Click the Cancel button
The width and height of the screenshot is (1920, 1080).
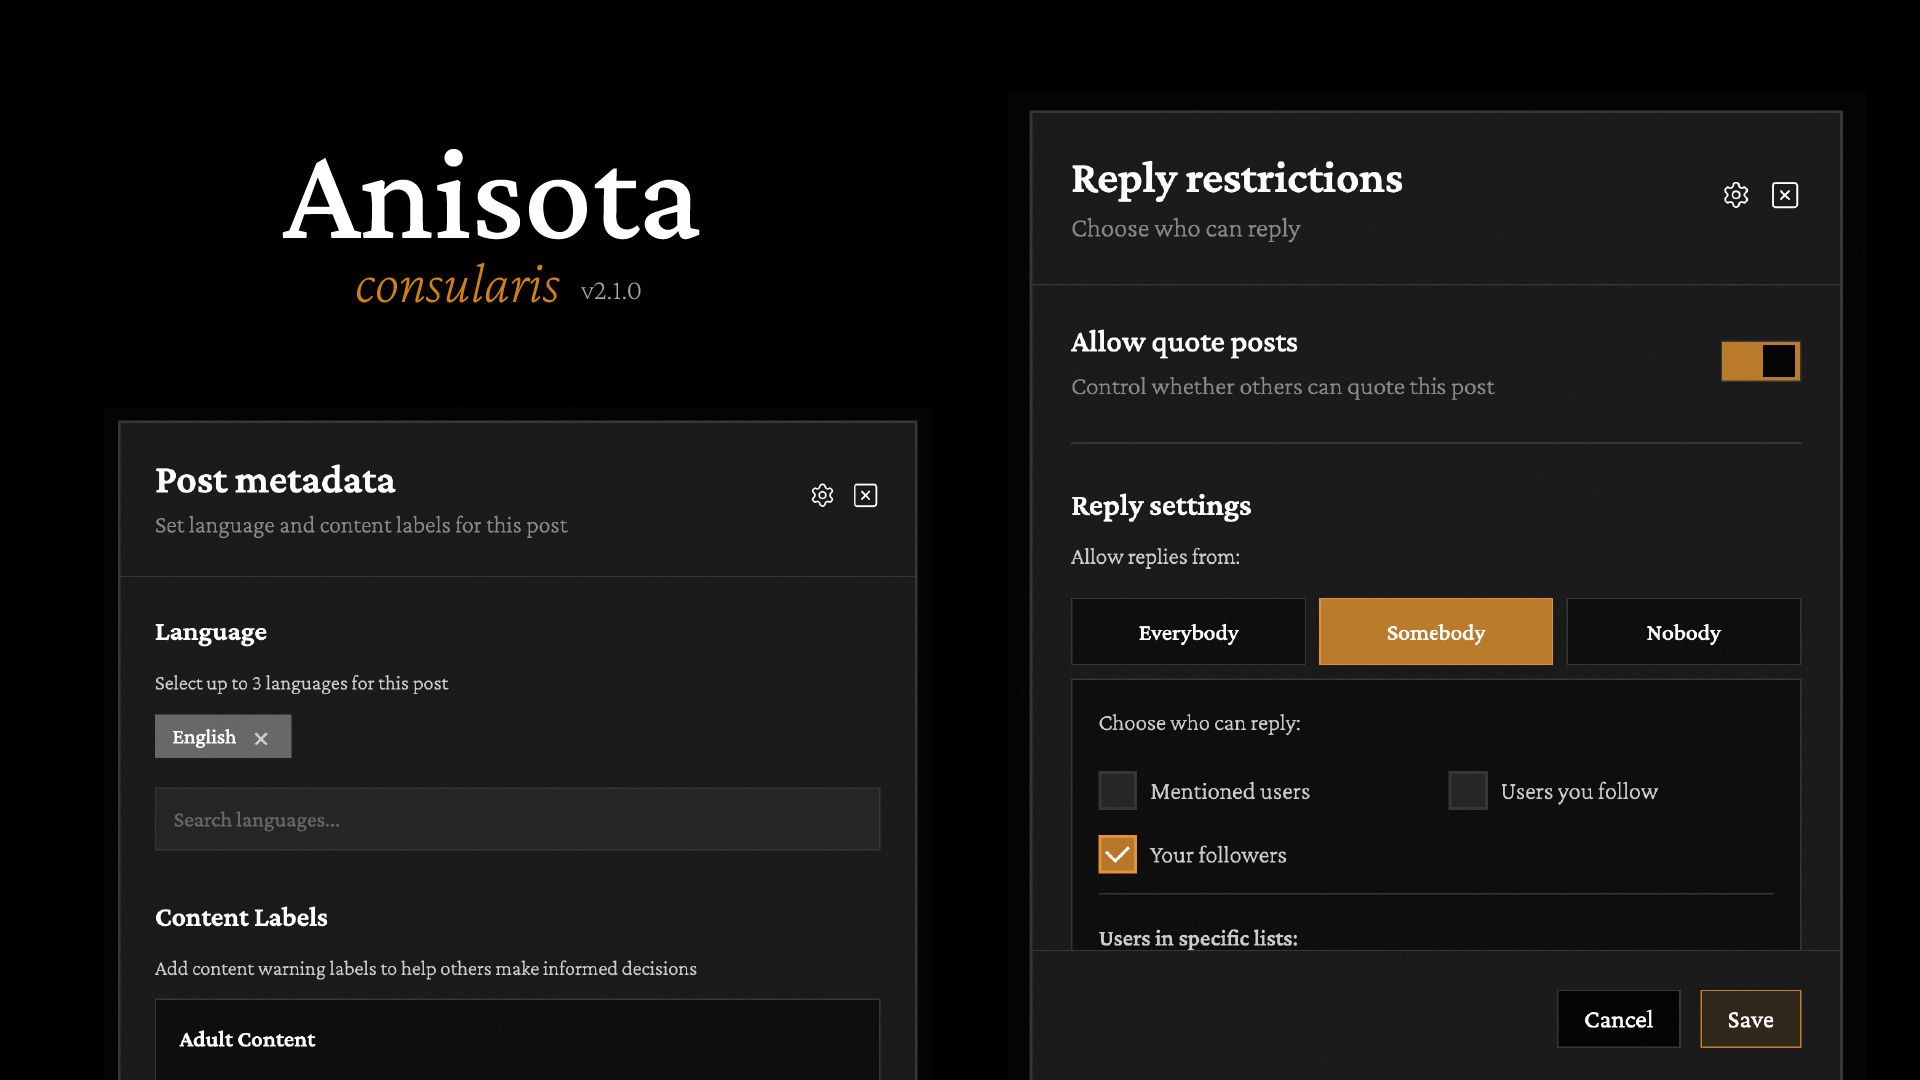coord(1618,1020)
